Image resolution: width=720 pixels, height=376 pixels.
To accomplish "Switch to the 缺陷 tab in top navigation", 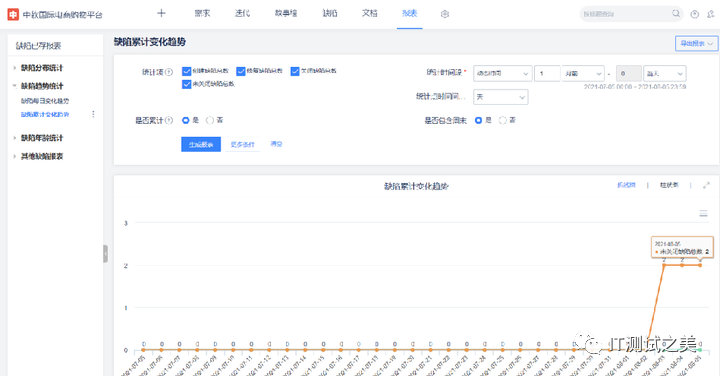I will (x=330, y=13).
